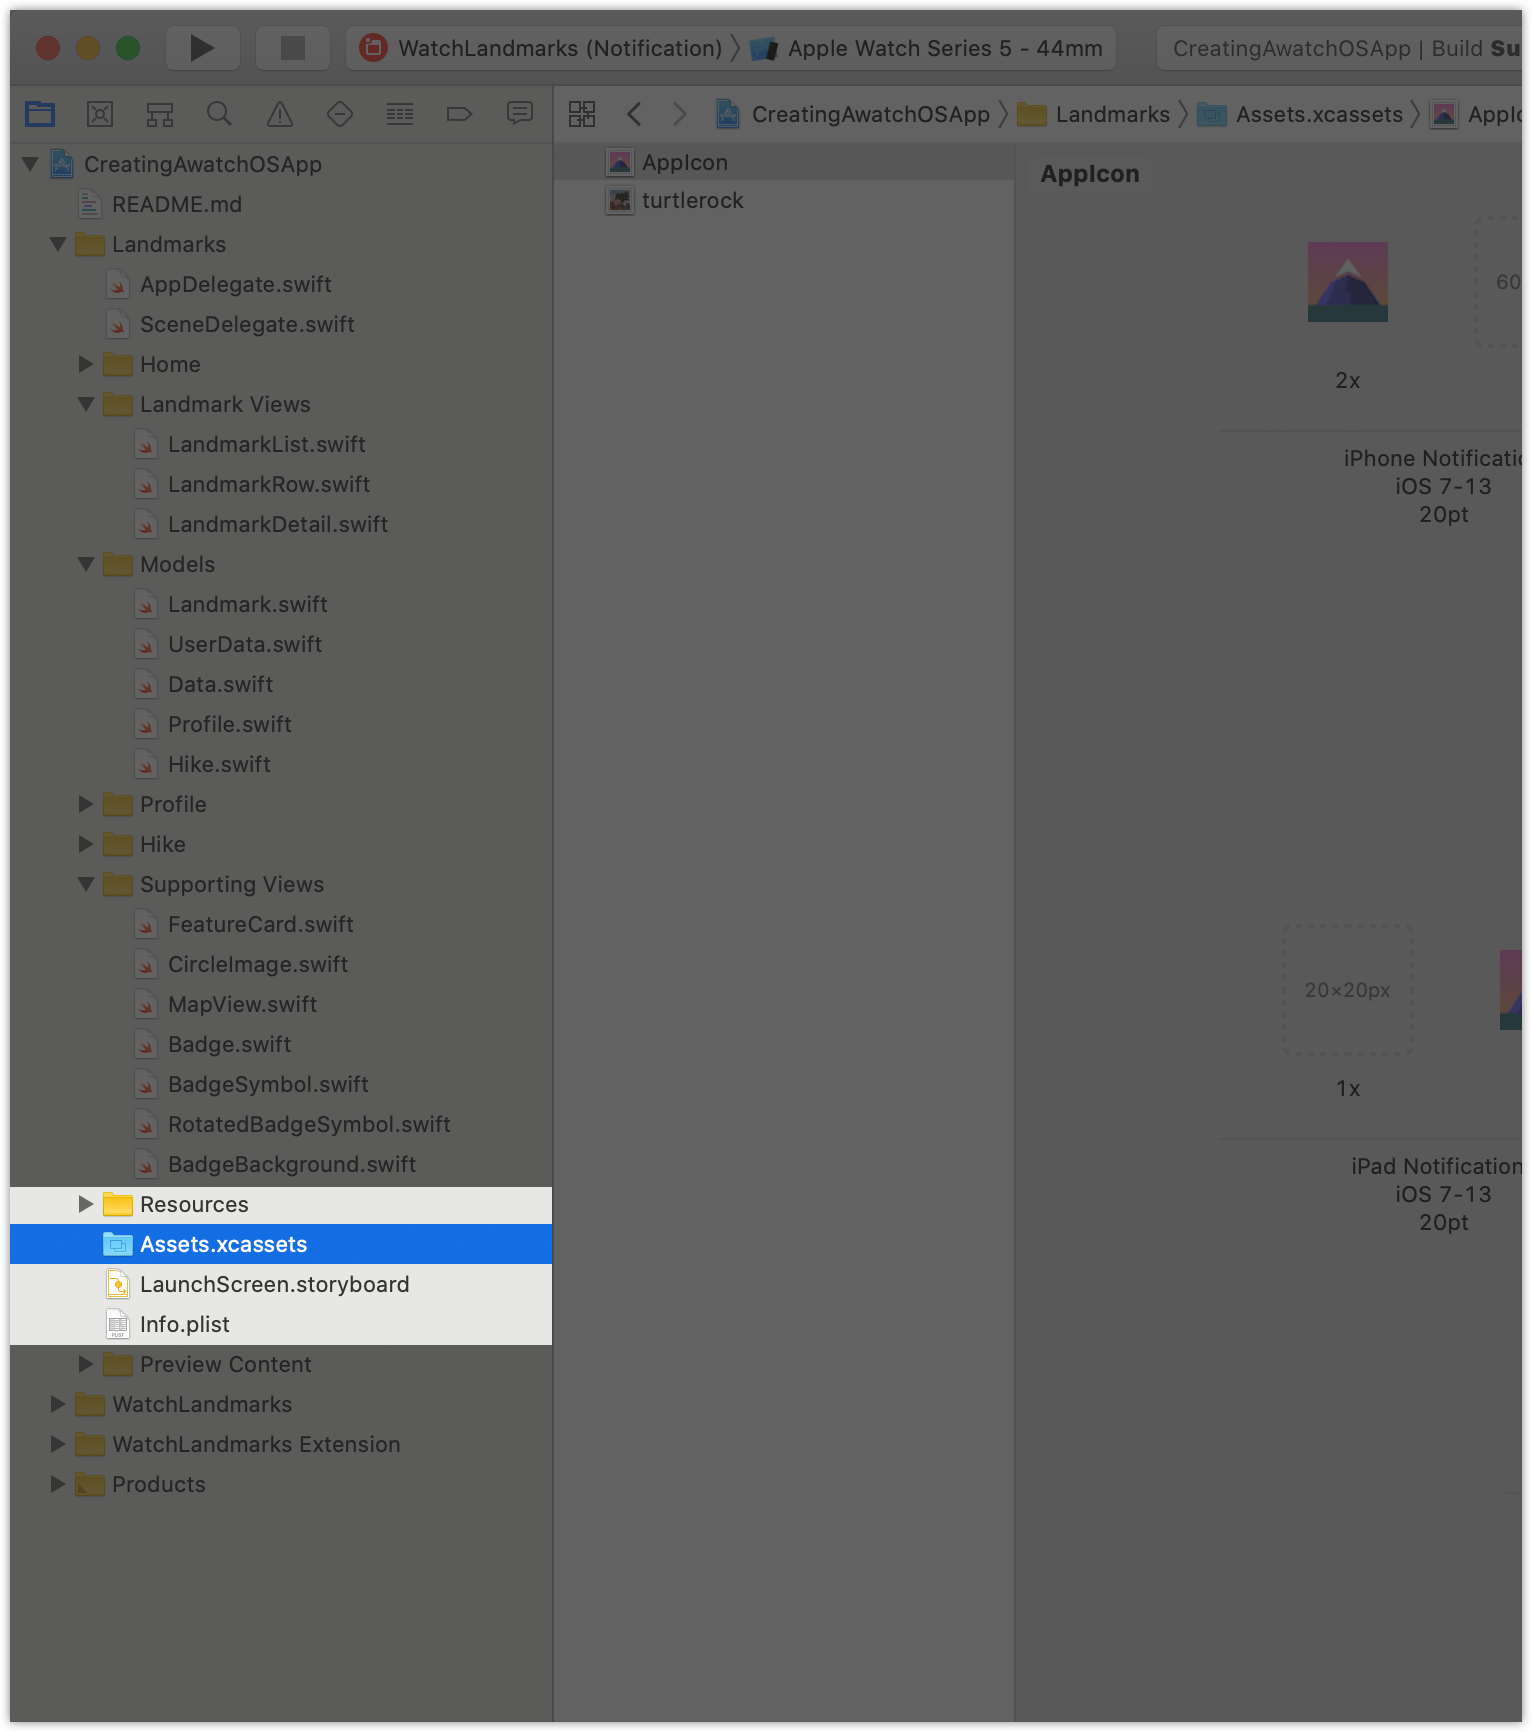Expand the WatchLandmarks Extension group
This screenshot has width=1532, height=1732.
(x=58, y=1443)
